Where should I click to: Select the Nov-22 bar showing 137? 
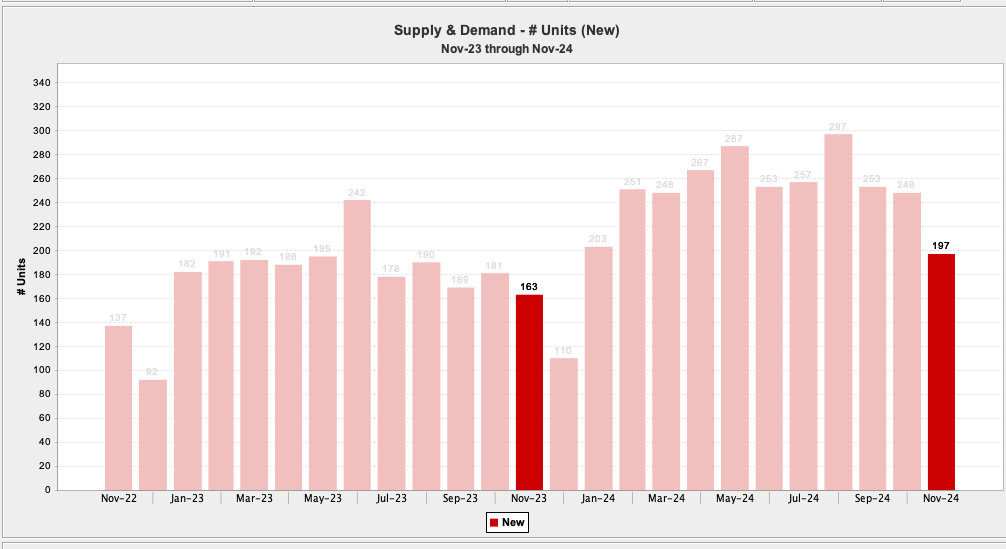click(118, 407)
